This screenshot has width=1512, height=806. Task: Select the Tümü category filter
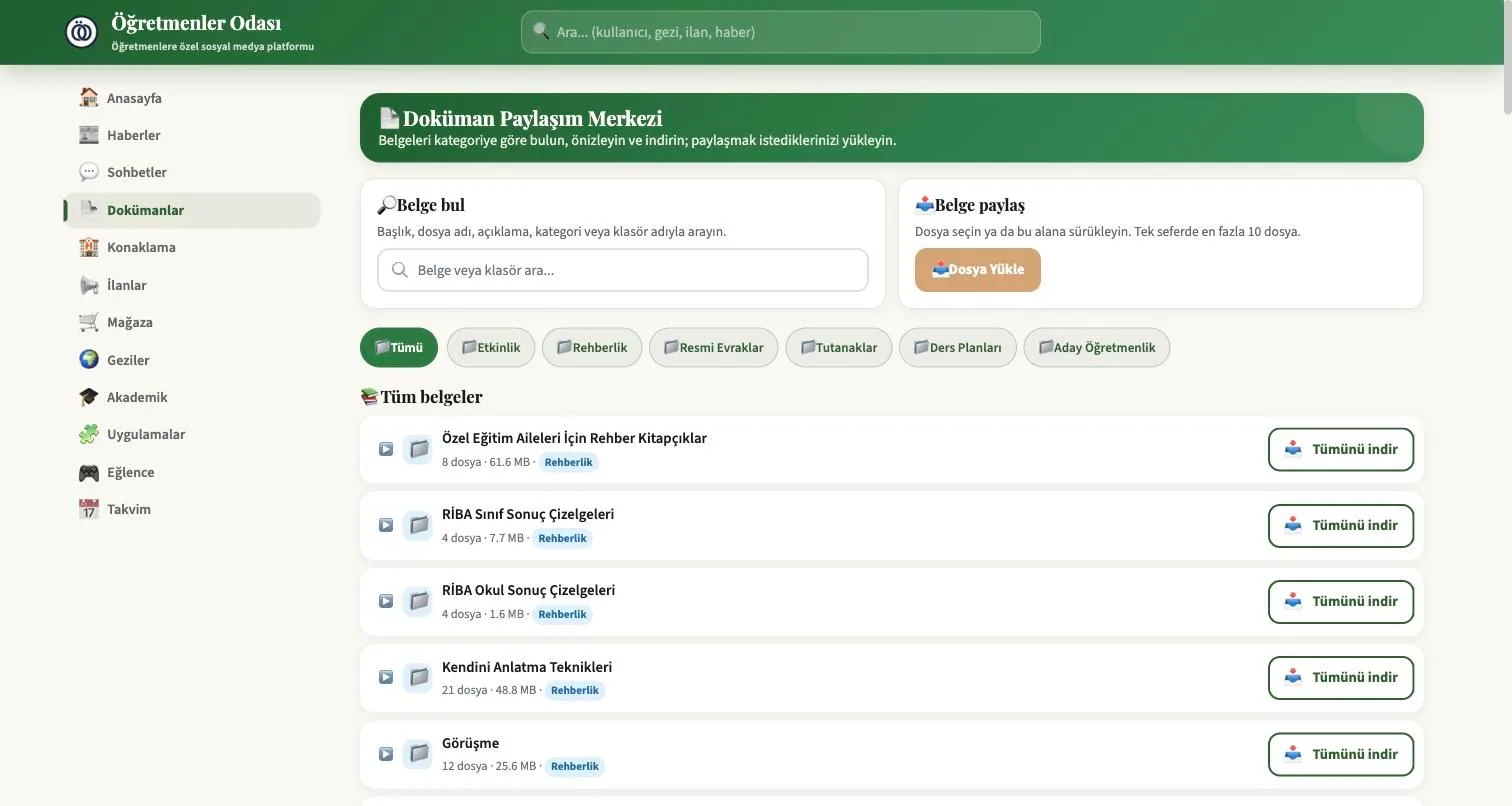[x=399, y=348]
